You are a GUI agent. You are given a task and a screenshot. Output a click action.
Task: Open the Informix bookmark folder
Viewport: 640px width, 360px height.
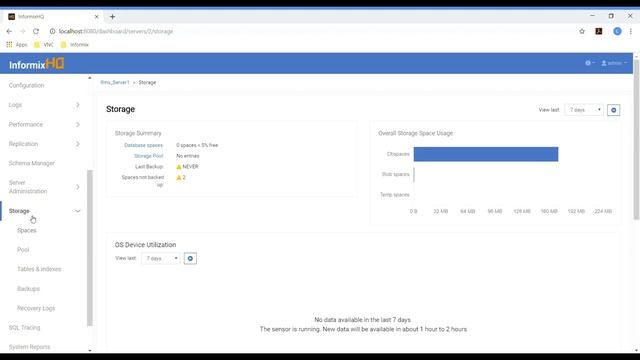point(75,45)
